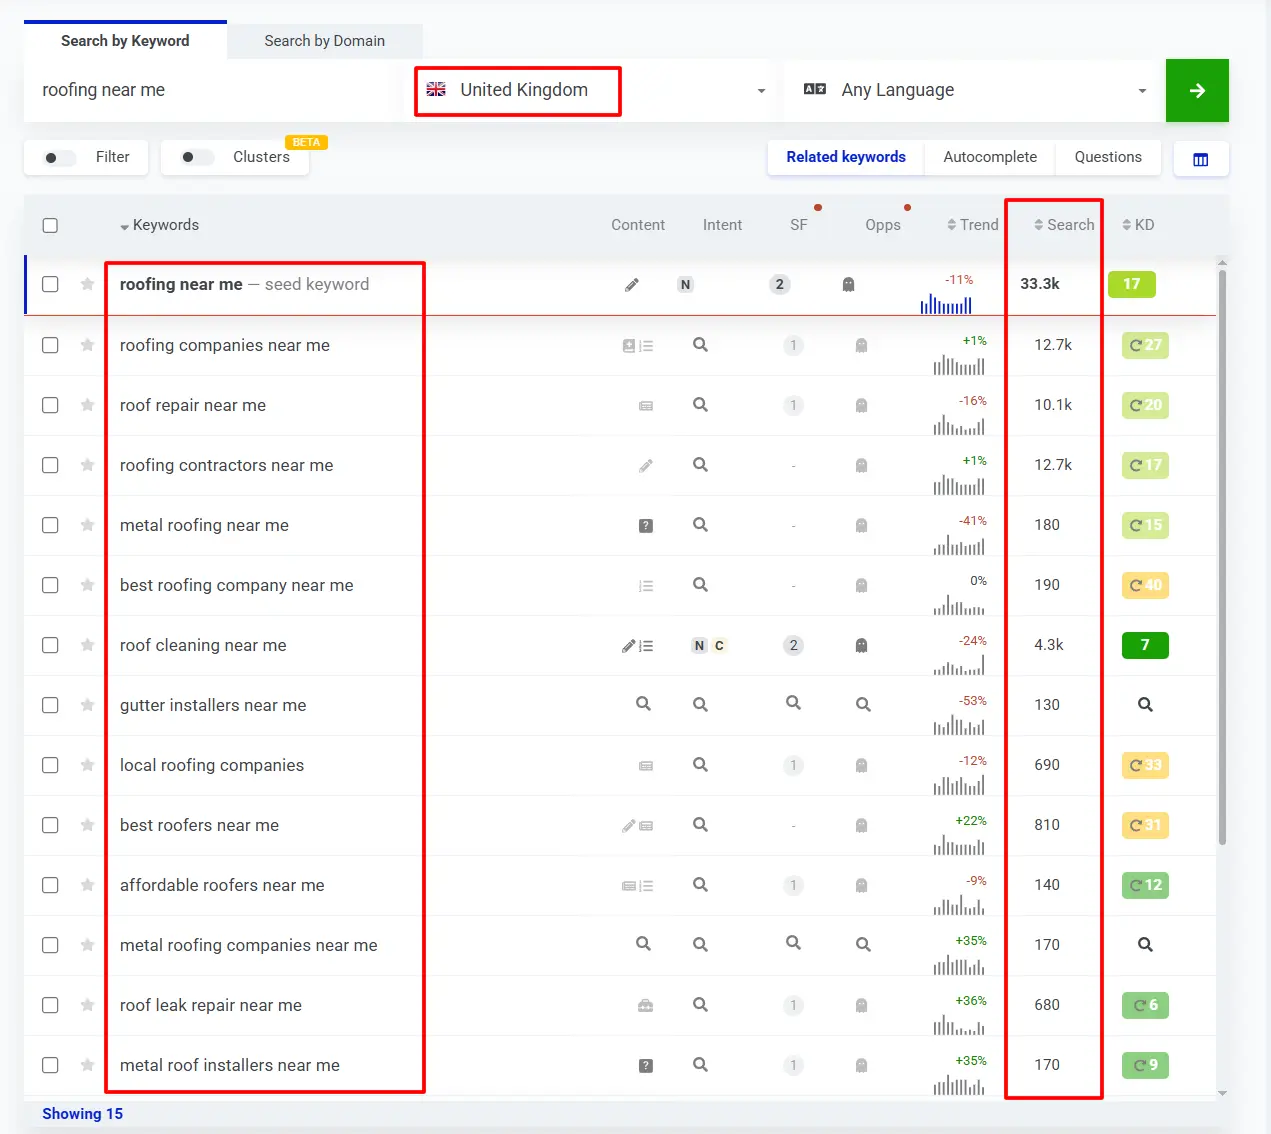Screen dimensions: 1271x1134
Task: Switch to Search by Domain tab
Action: [x=324, y=41]
